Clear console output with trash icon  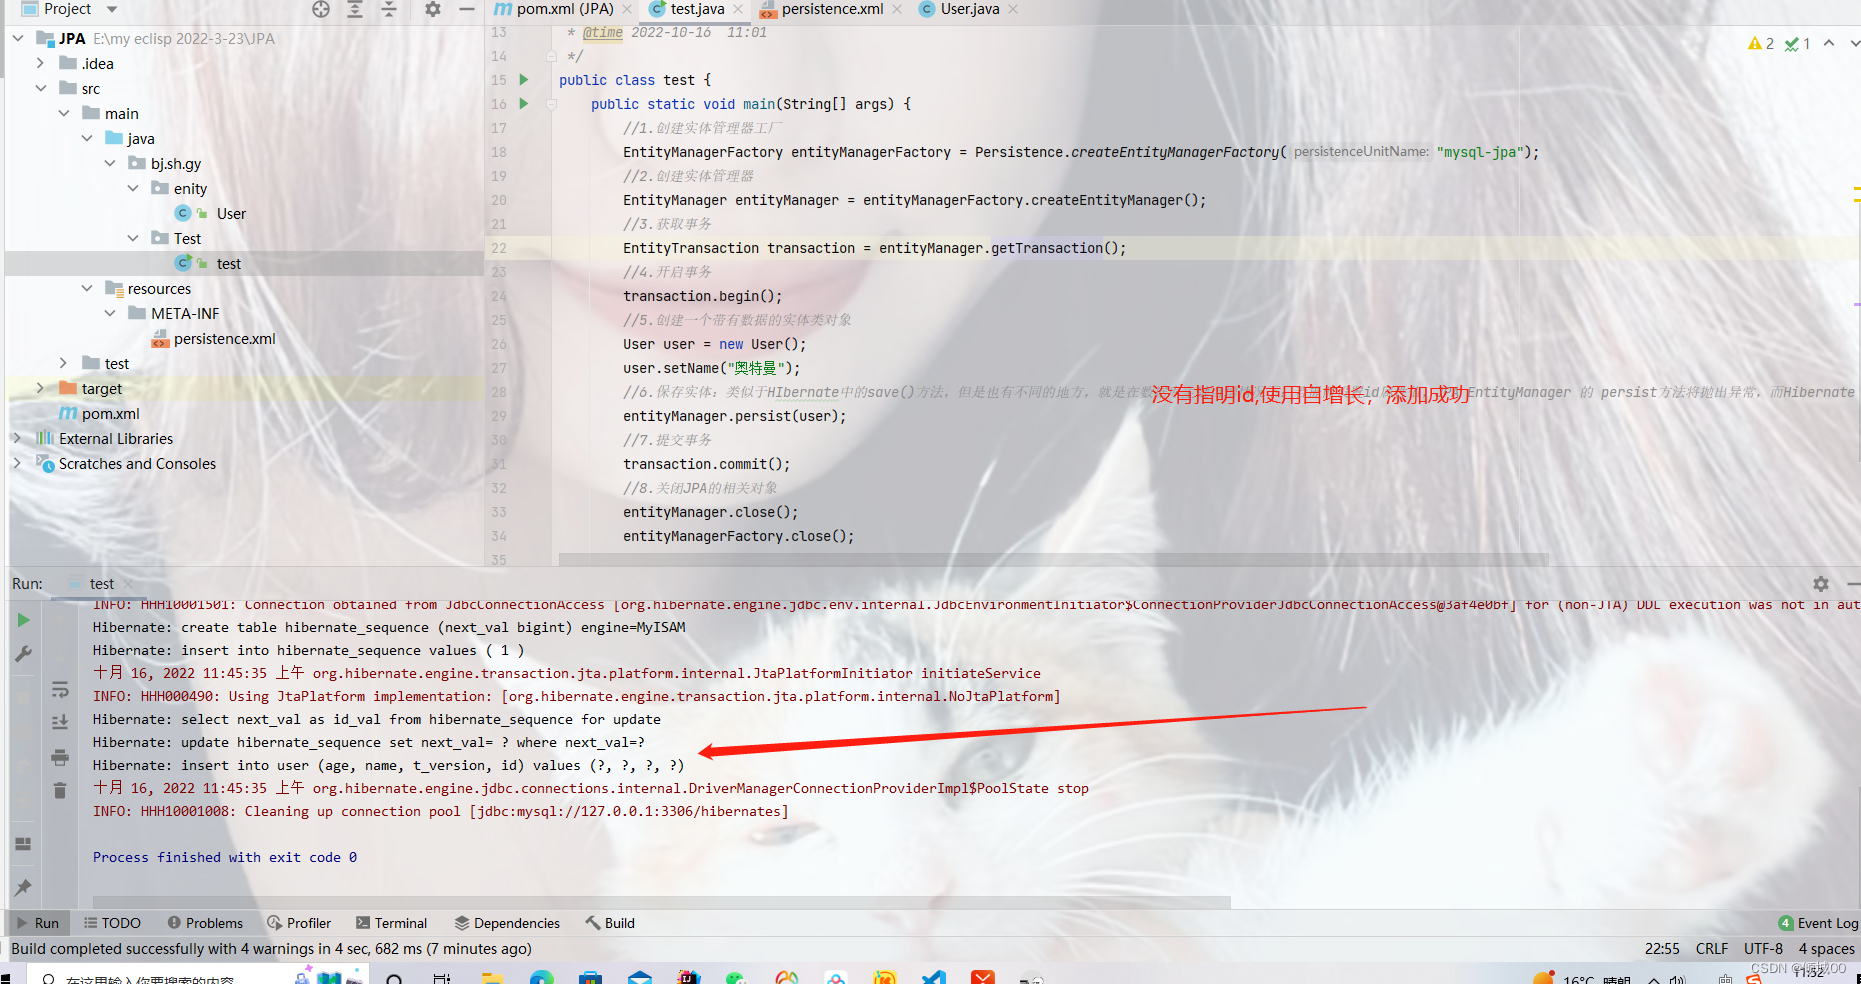(x=60, y=790)
